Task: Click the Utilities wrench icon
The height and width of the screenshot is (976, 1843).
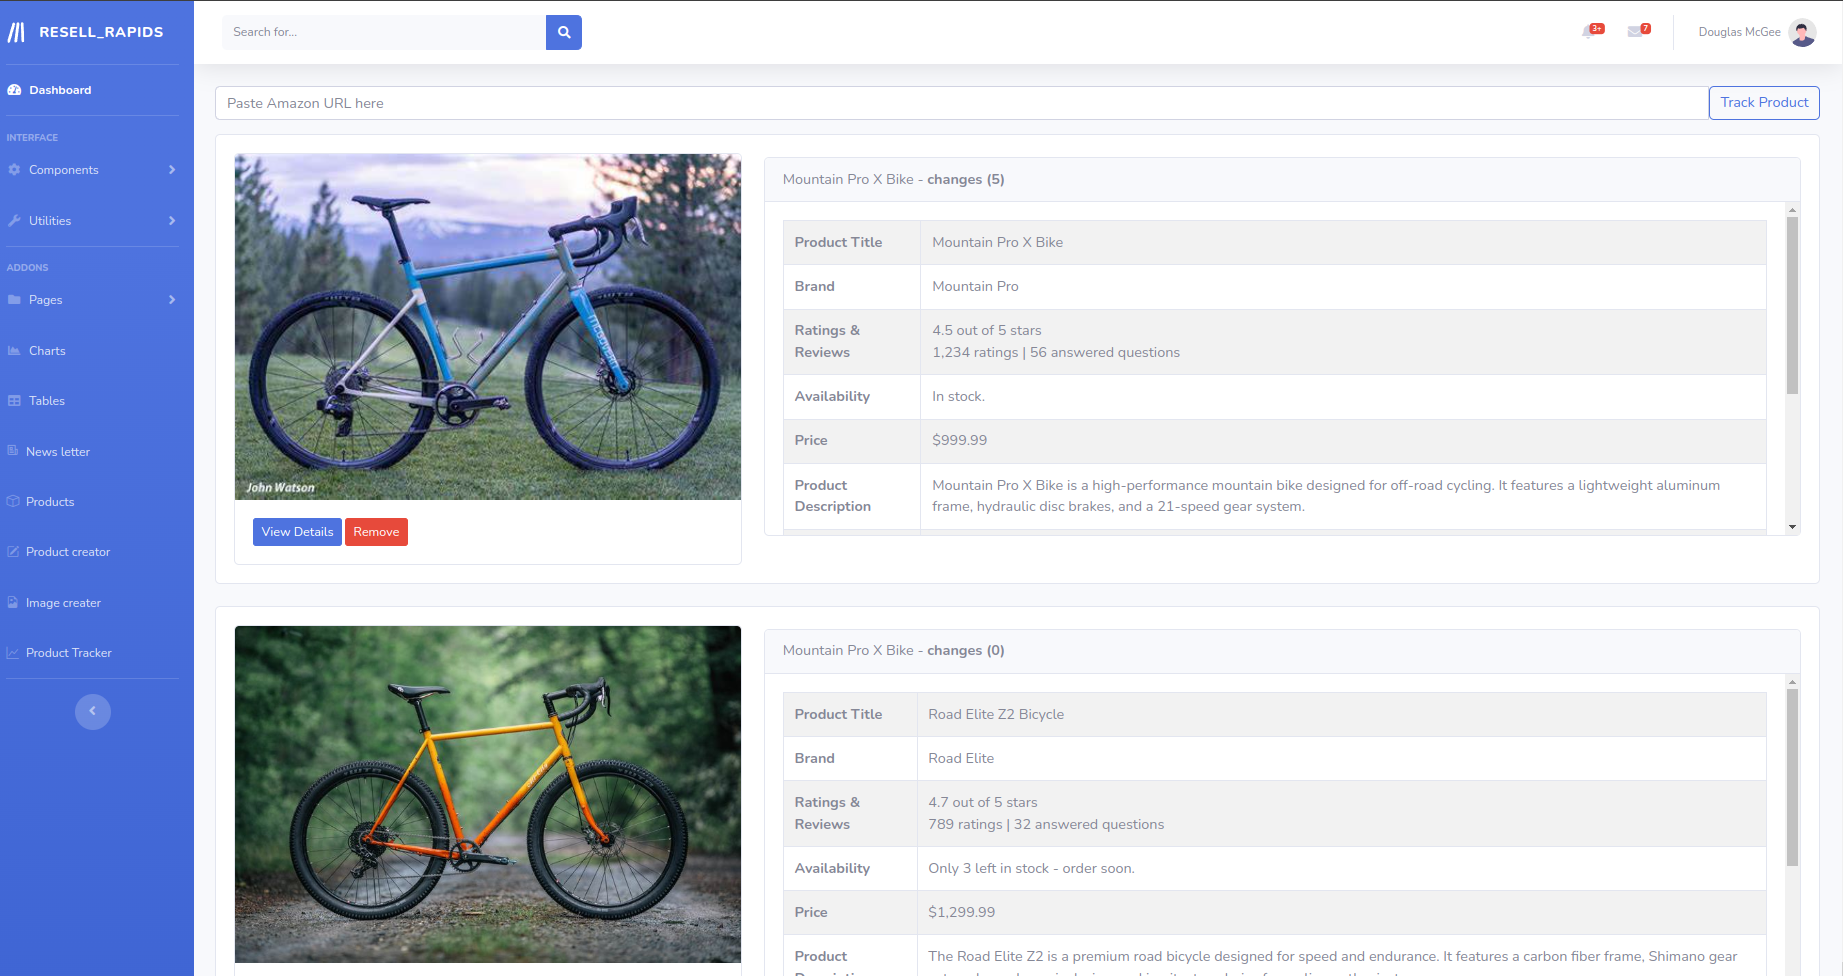Action: click(x=14, y=221)
